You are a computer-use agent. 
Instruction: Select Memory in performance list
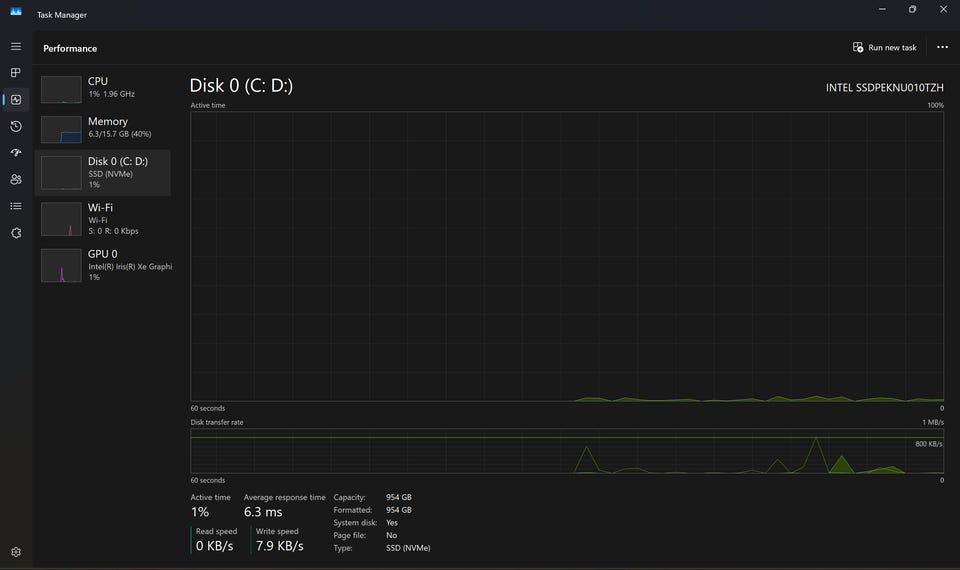(x=103, y=129)
